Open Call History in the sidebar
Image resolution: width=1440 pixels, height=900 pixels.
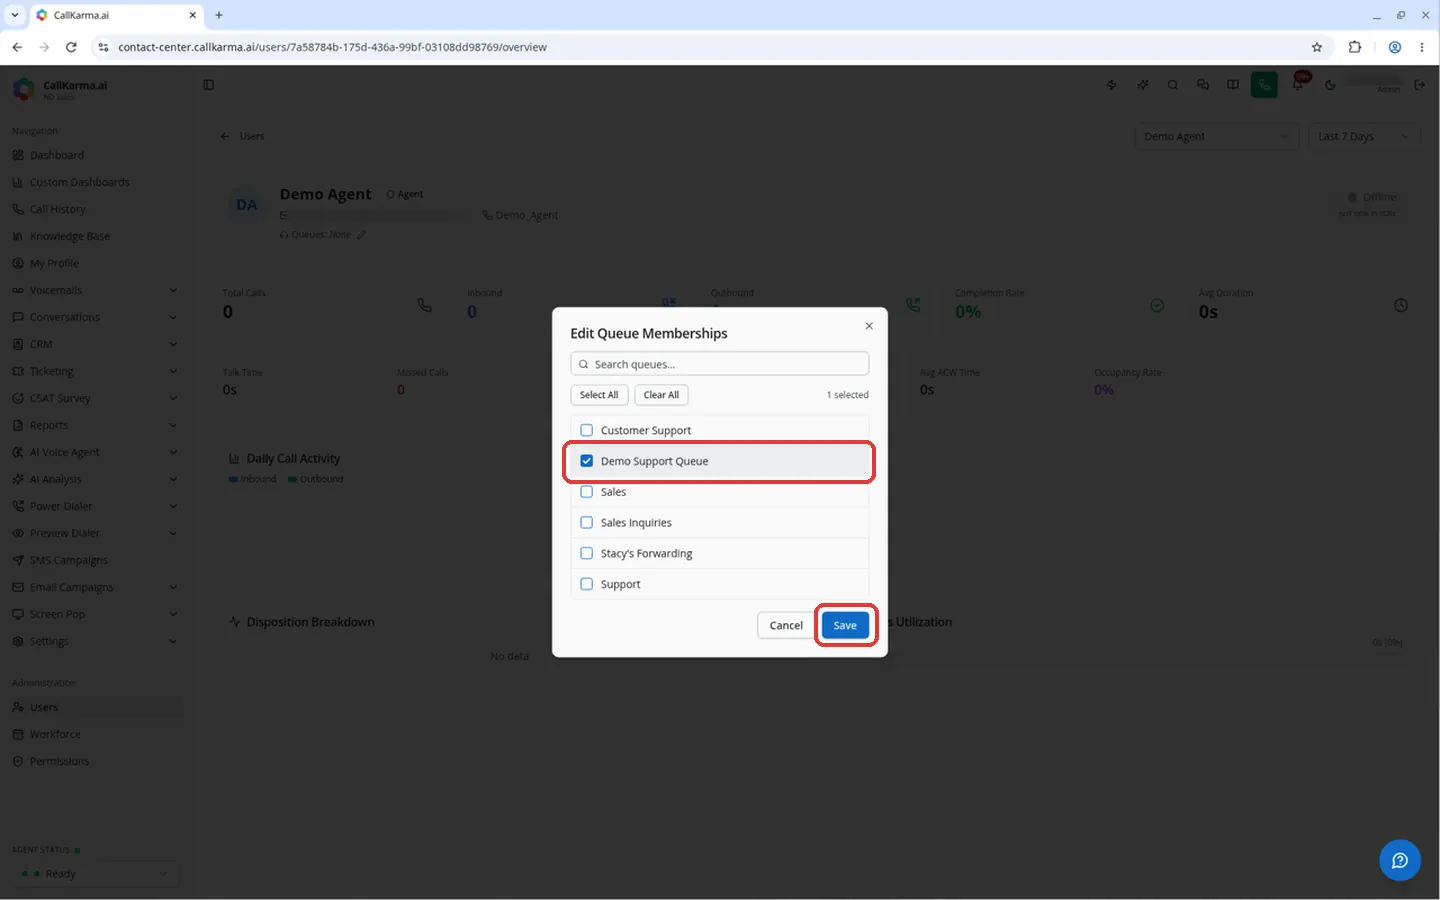(x=58, y=209)
